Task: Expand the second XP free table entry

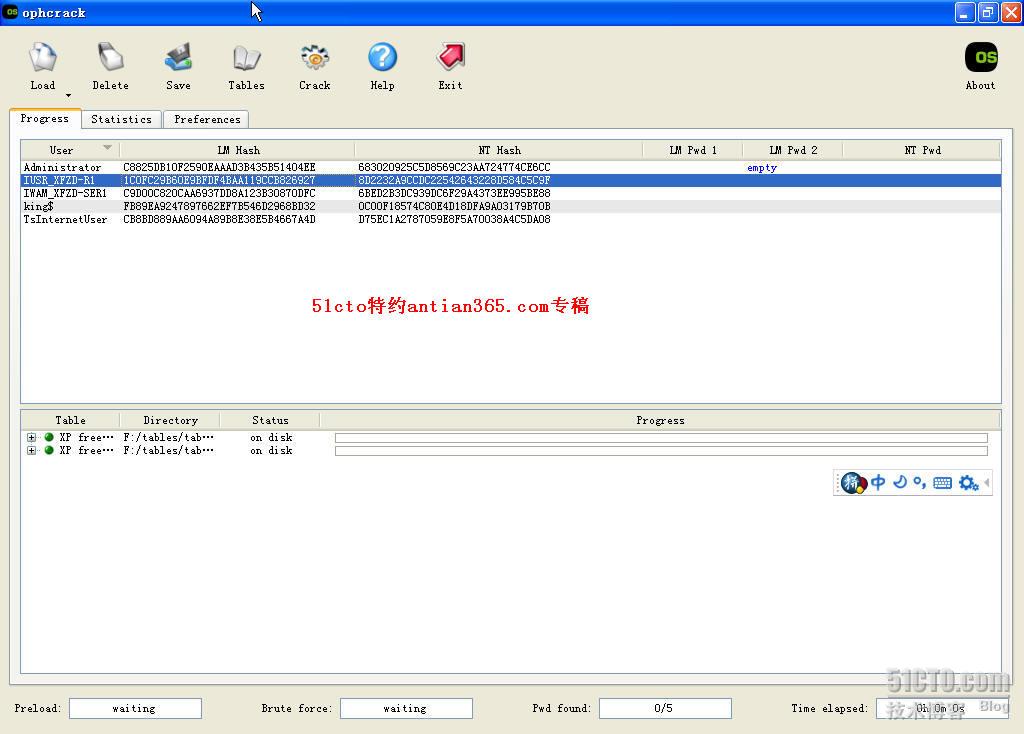Action: pos(31,451)
